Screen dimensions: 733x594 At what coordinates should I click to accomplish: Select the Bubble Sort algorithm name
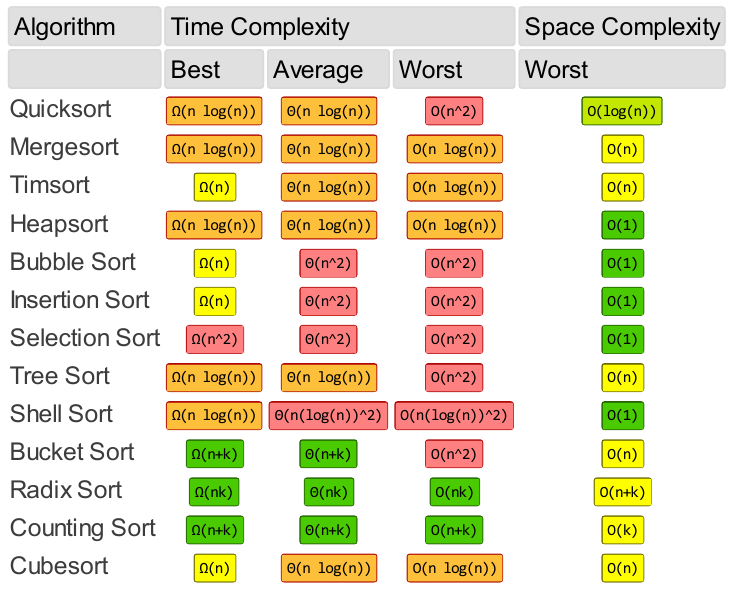click(x=72, y=262)
